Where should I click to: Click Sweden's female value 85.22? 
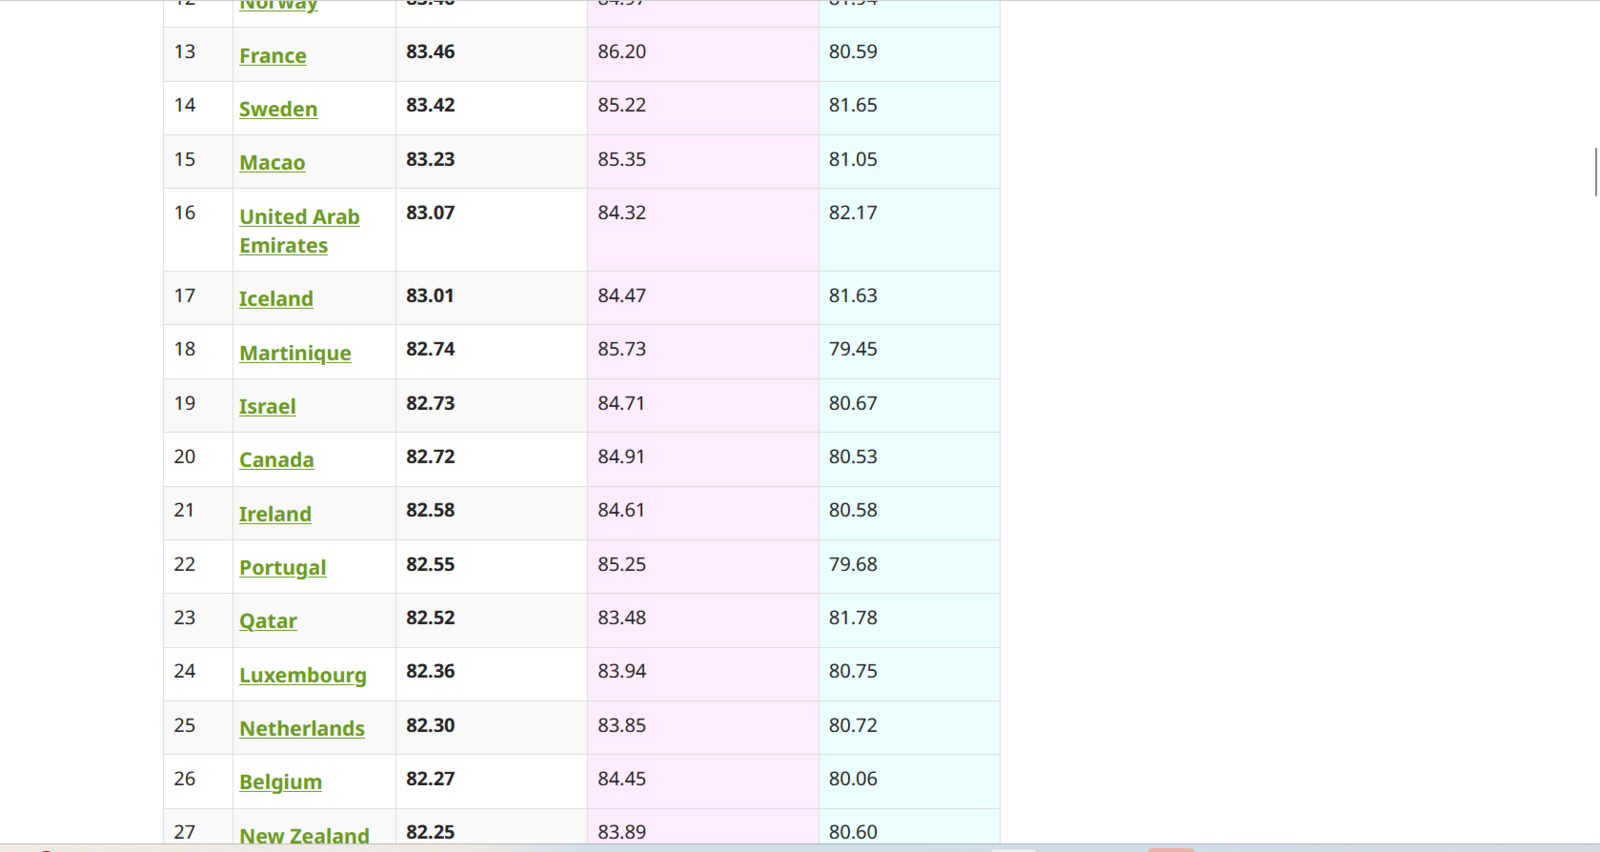point(622,105)
